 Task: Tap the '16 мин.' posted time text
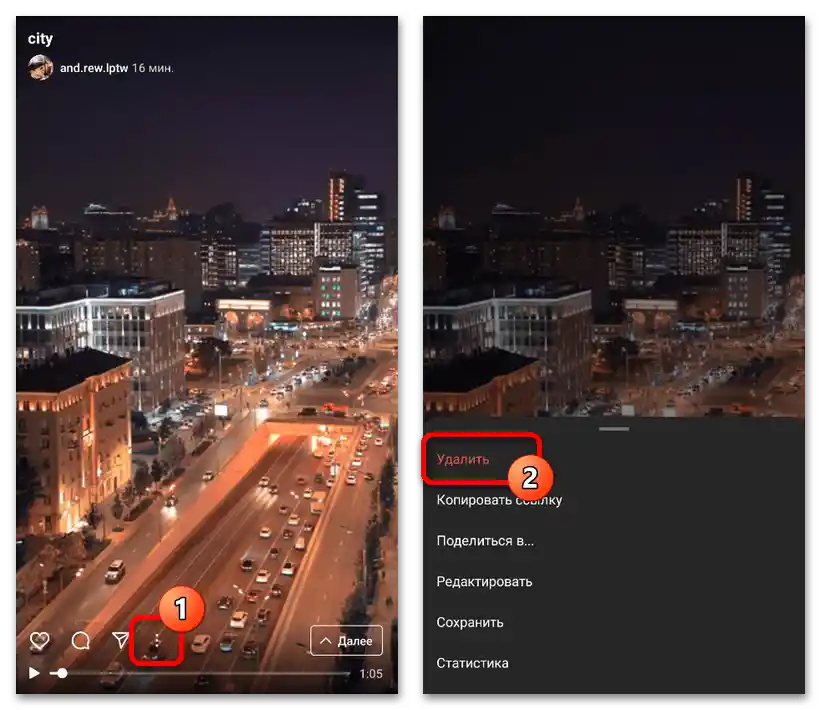[152, 68]
